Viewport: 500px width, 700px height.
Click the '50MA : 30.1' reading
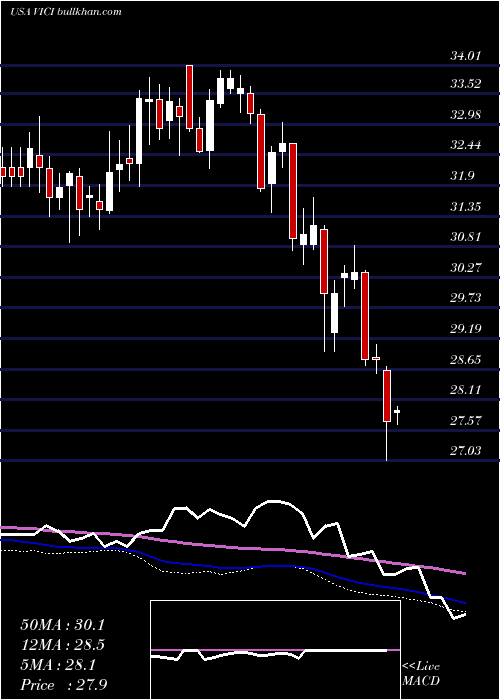point(62,625)
